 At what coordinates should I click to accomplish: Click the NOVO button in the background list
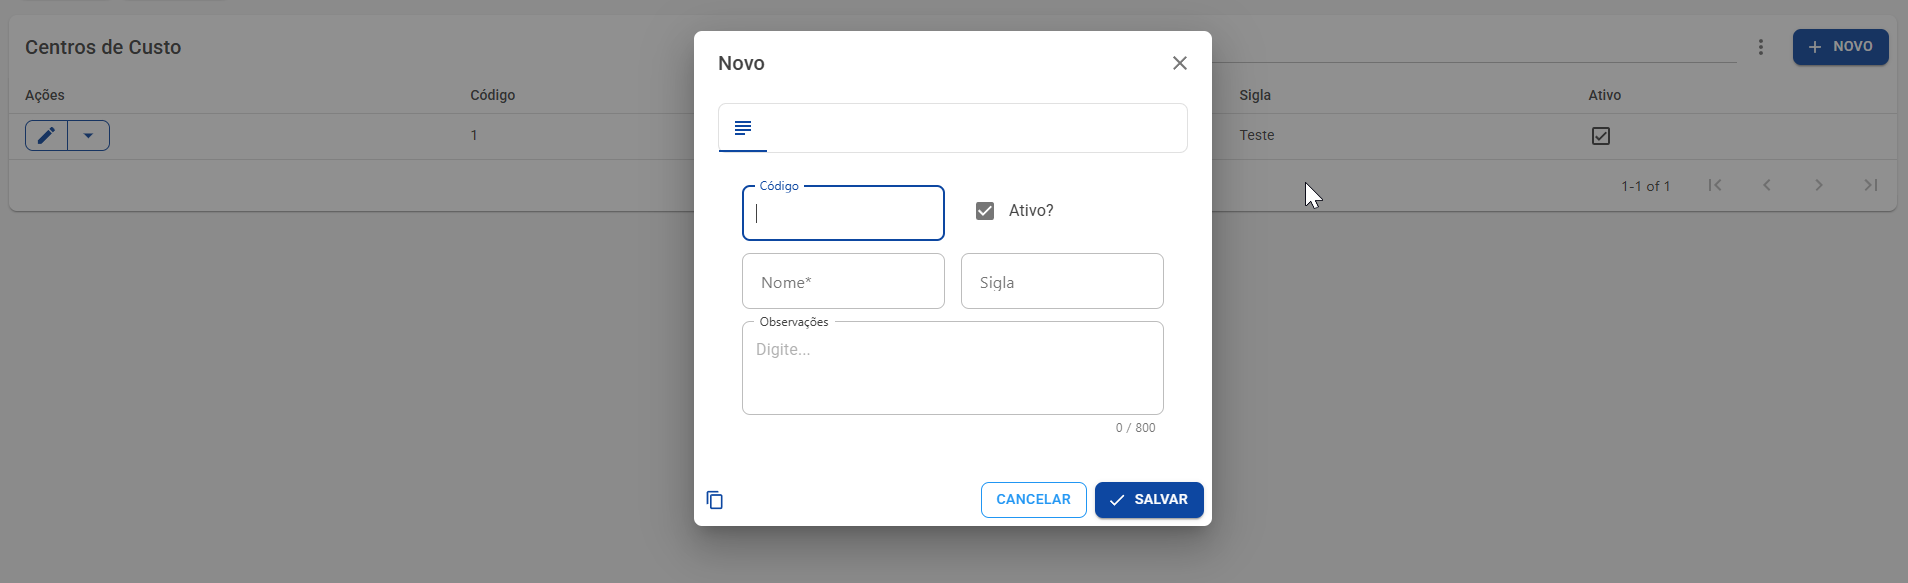coord(1840,47)
